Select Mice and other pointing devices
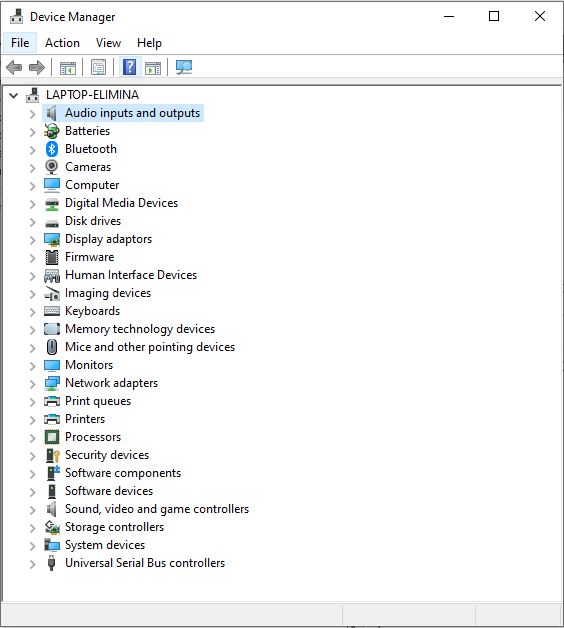The image size is (564, 628). click(150, 347)
